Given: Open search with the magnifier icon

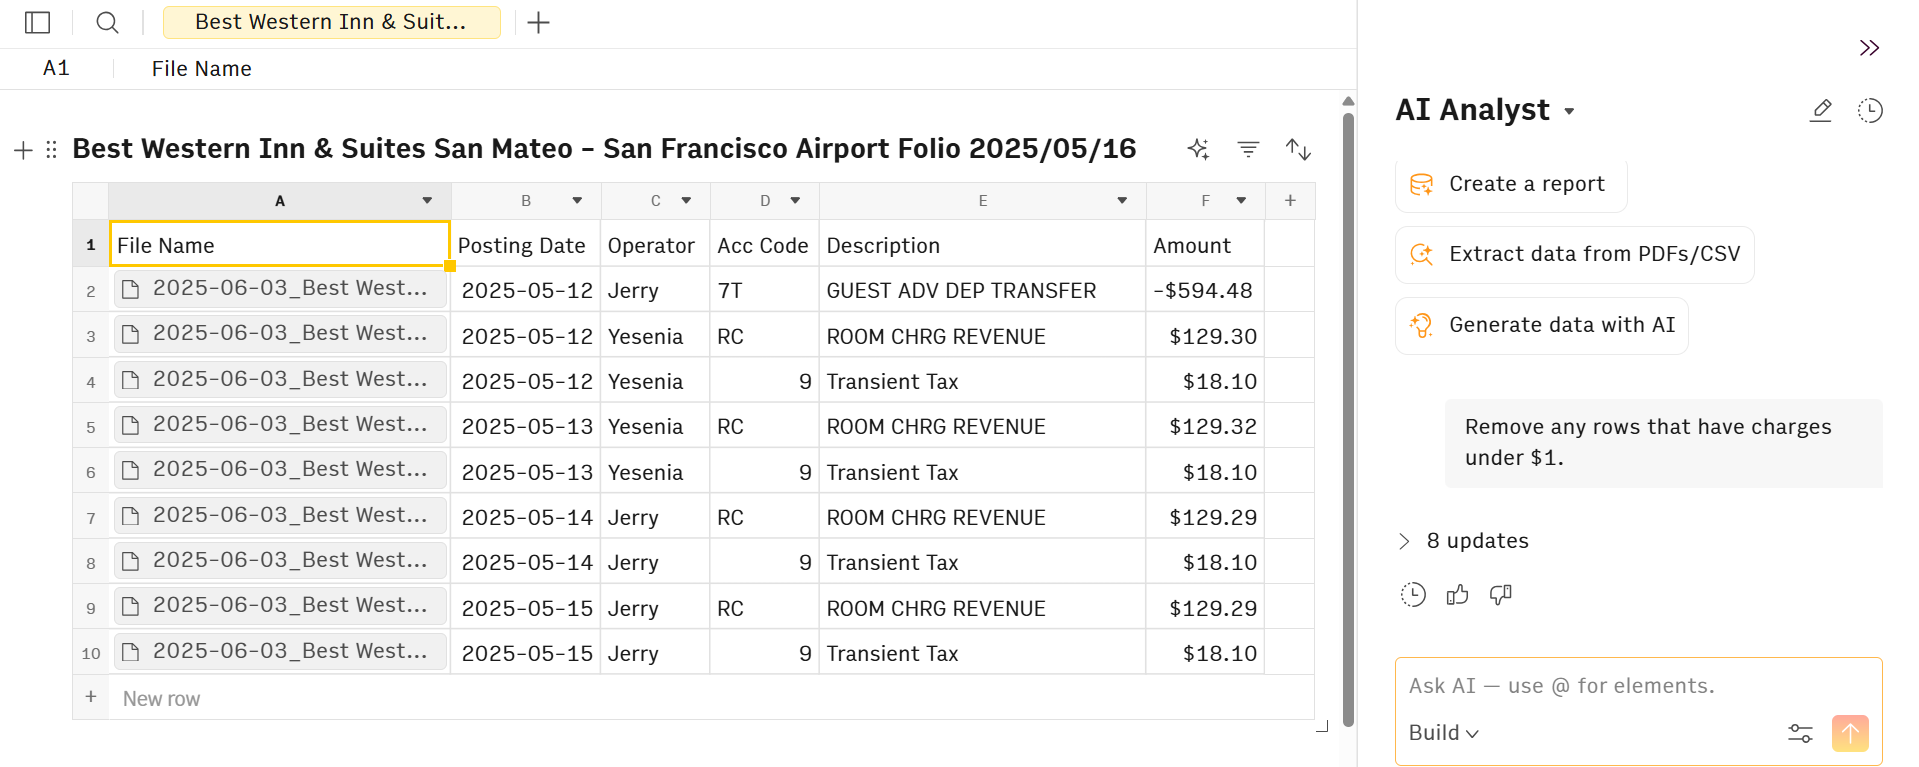Looking at the screenshot, I should [107, 22].
